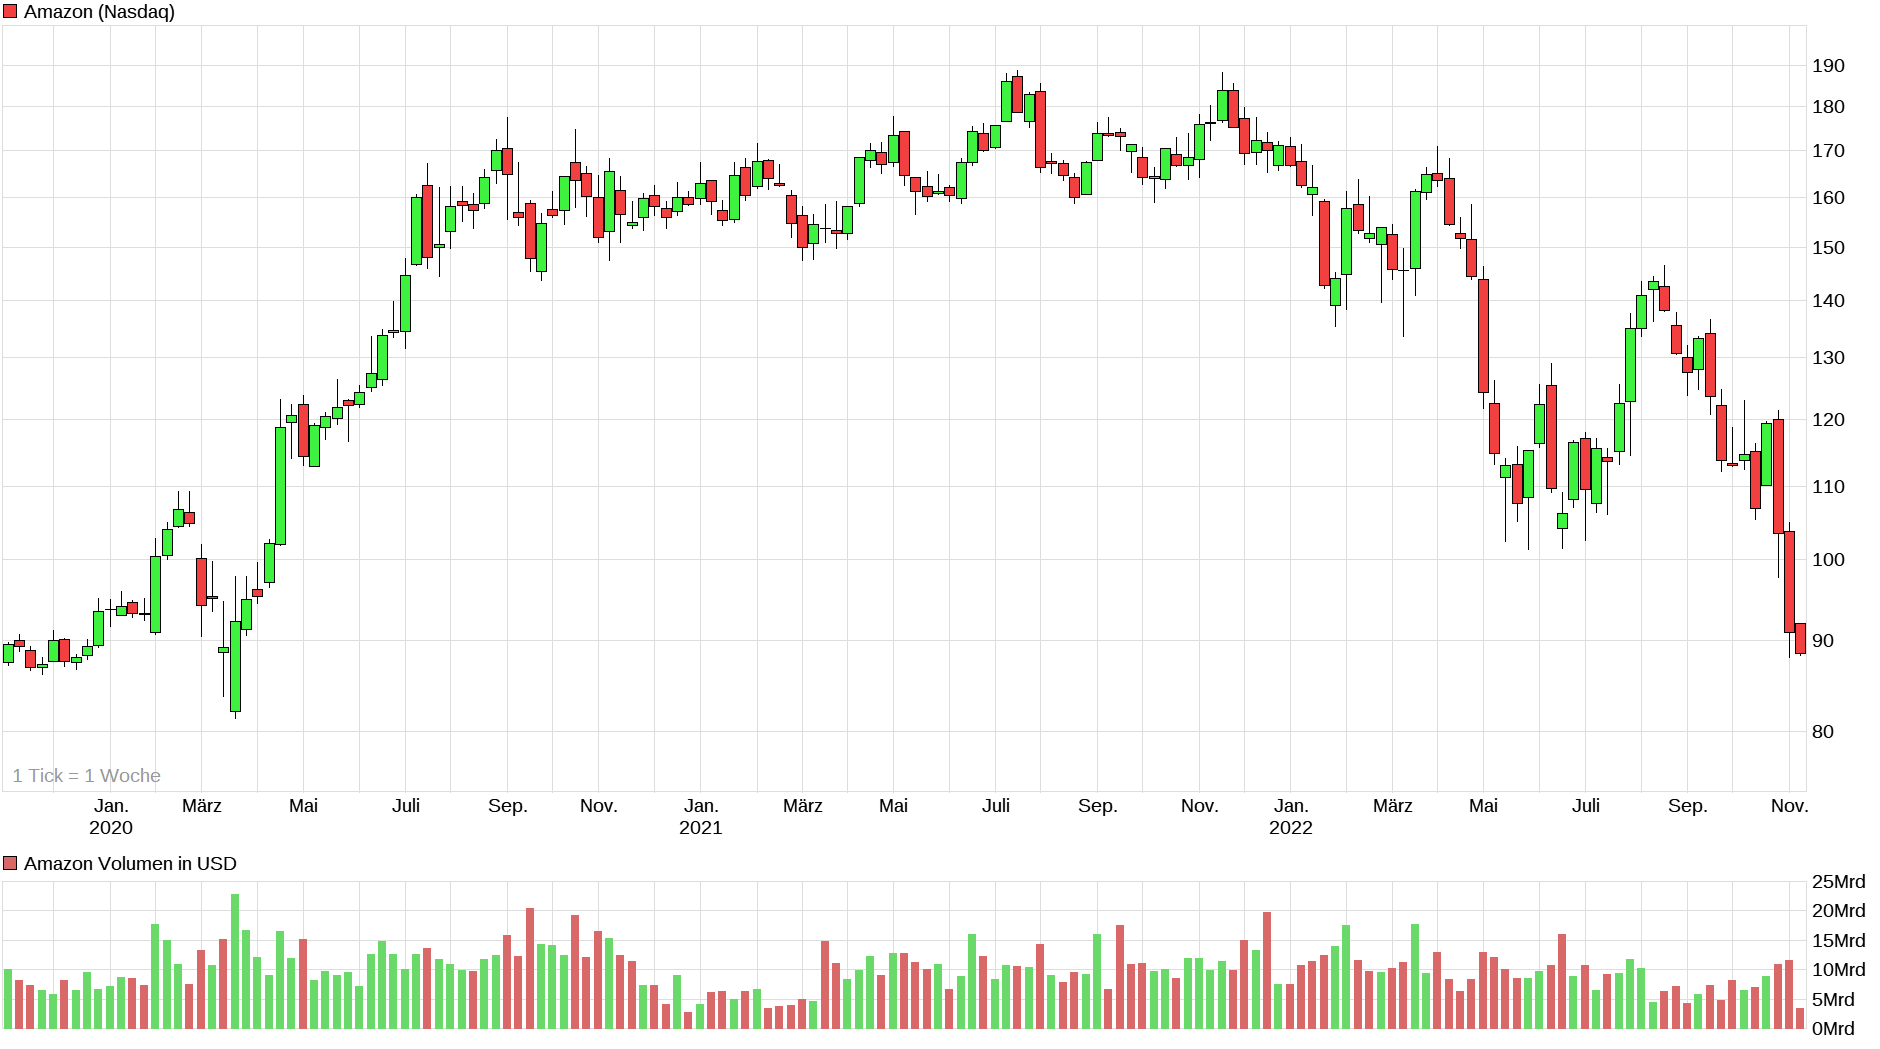The image size is (1880, 1049).
Task: Click the 110 price axis label
Action: (1828, 487)
